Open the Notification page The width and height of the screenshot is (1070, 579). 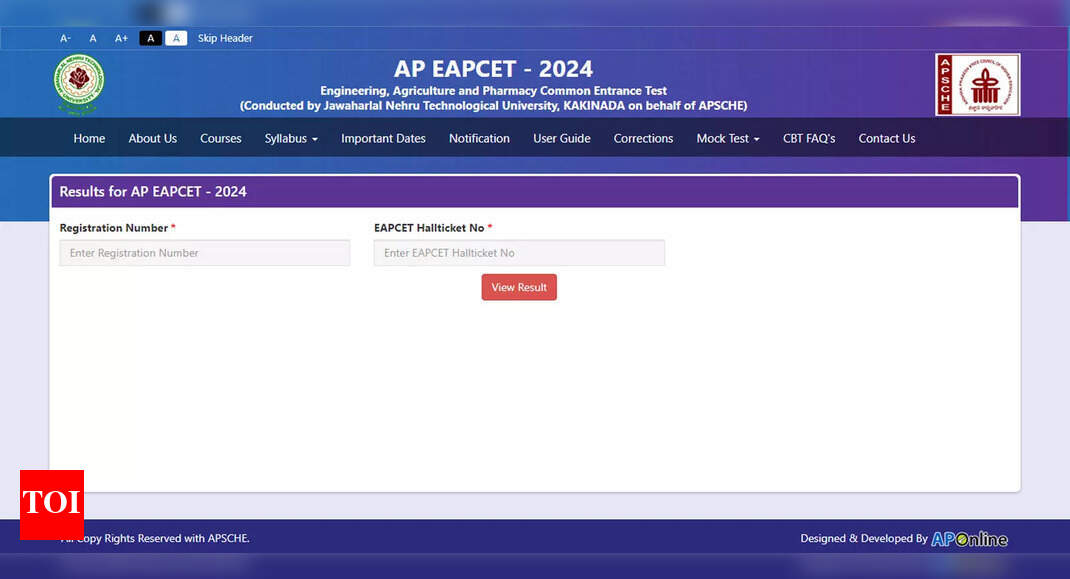coord(479,138)
